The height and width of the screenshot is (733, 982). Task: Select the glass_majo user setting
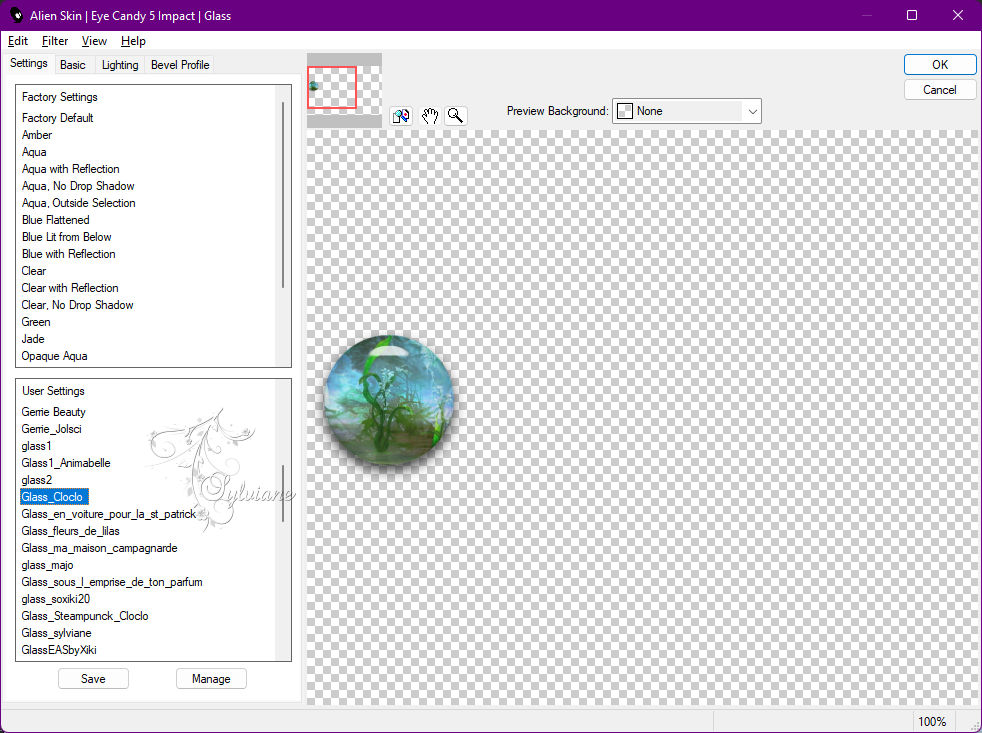(47, 564)
